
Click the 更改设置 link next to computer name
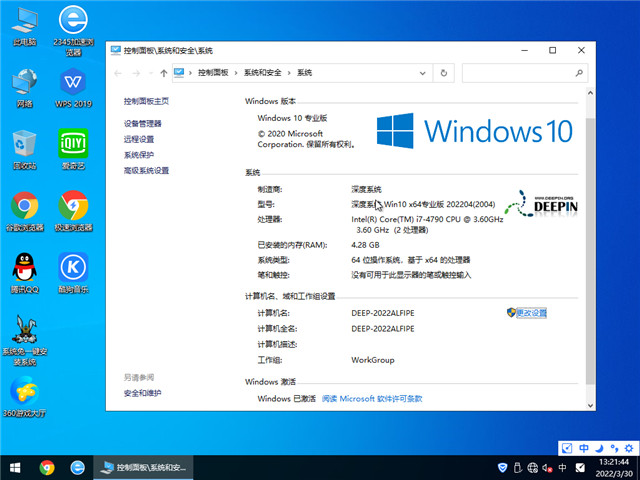[x=530, y=313]
